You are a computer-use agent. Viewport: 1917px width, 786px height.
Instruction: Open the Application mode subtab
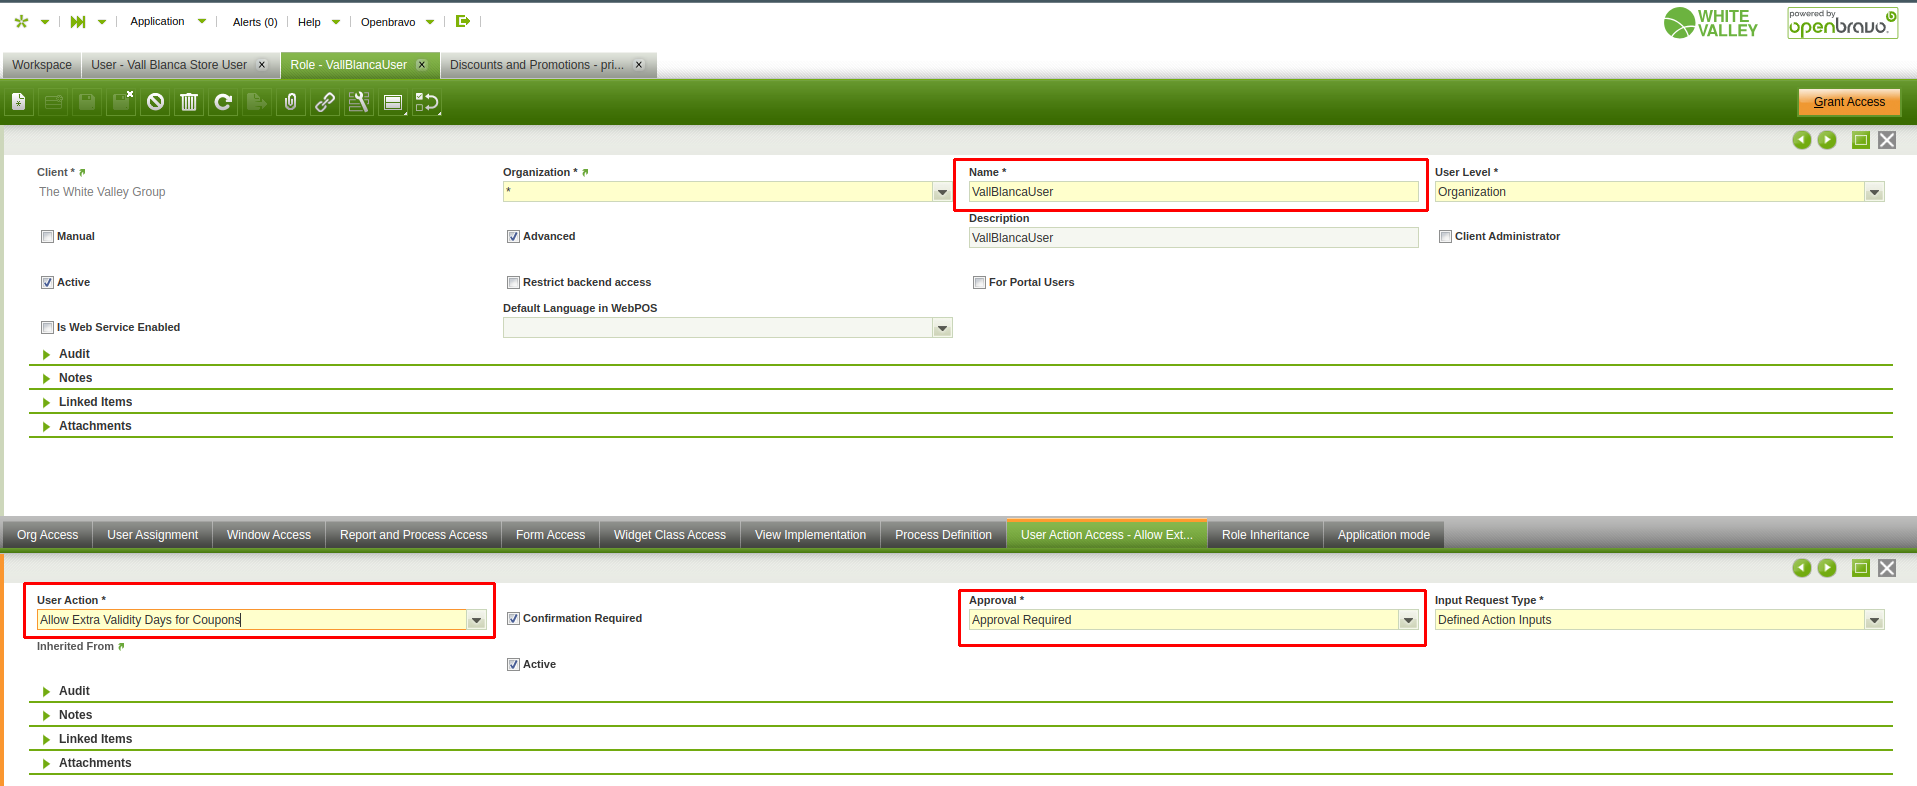[1383, 535]
